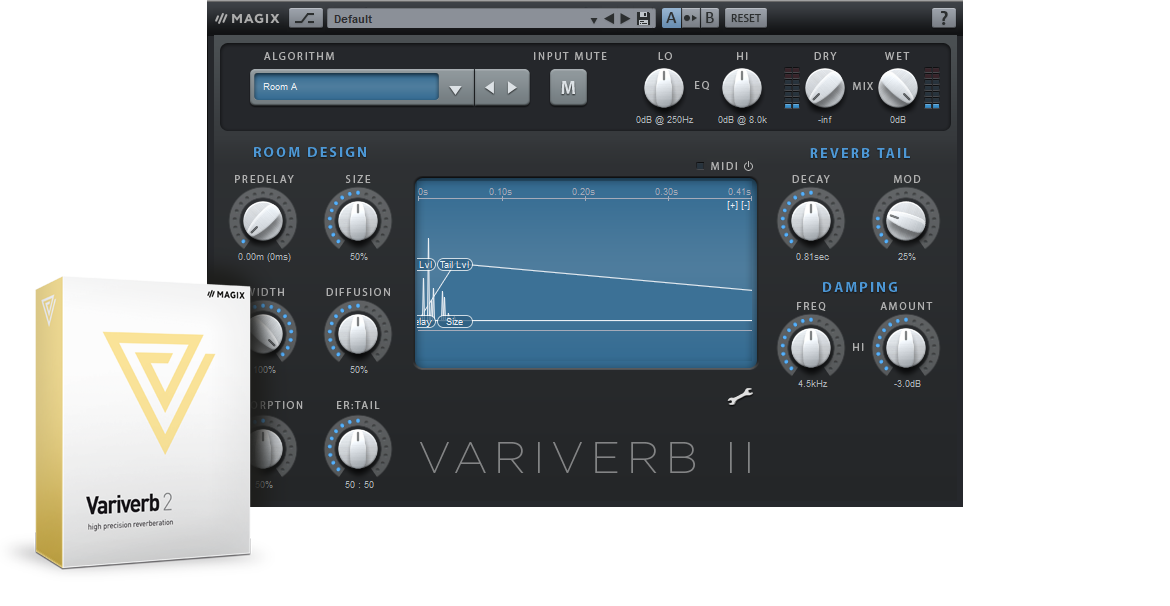Open the Default preset dropdown arrow

click(x=594, y=20)
